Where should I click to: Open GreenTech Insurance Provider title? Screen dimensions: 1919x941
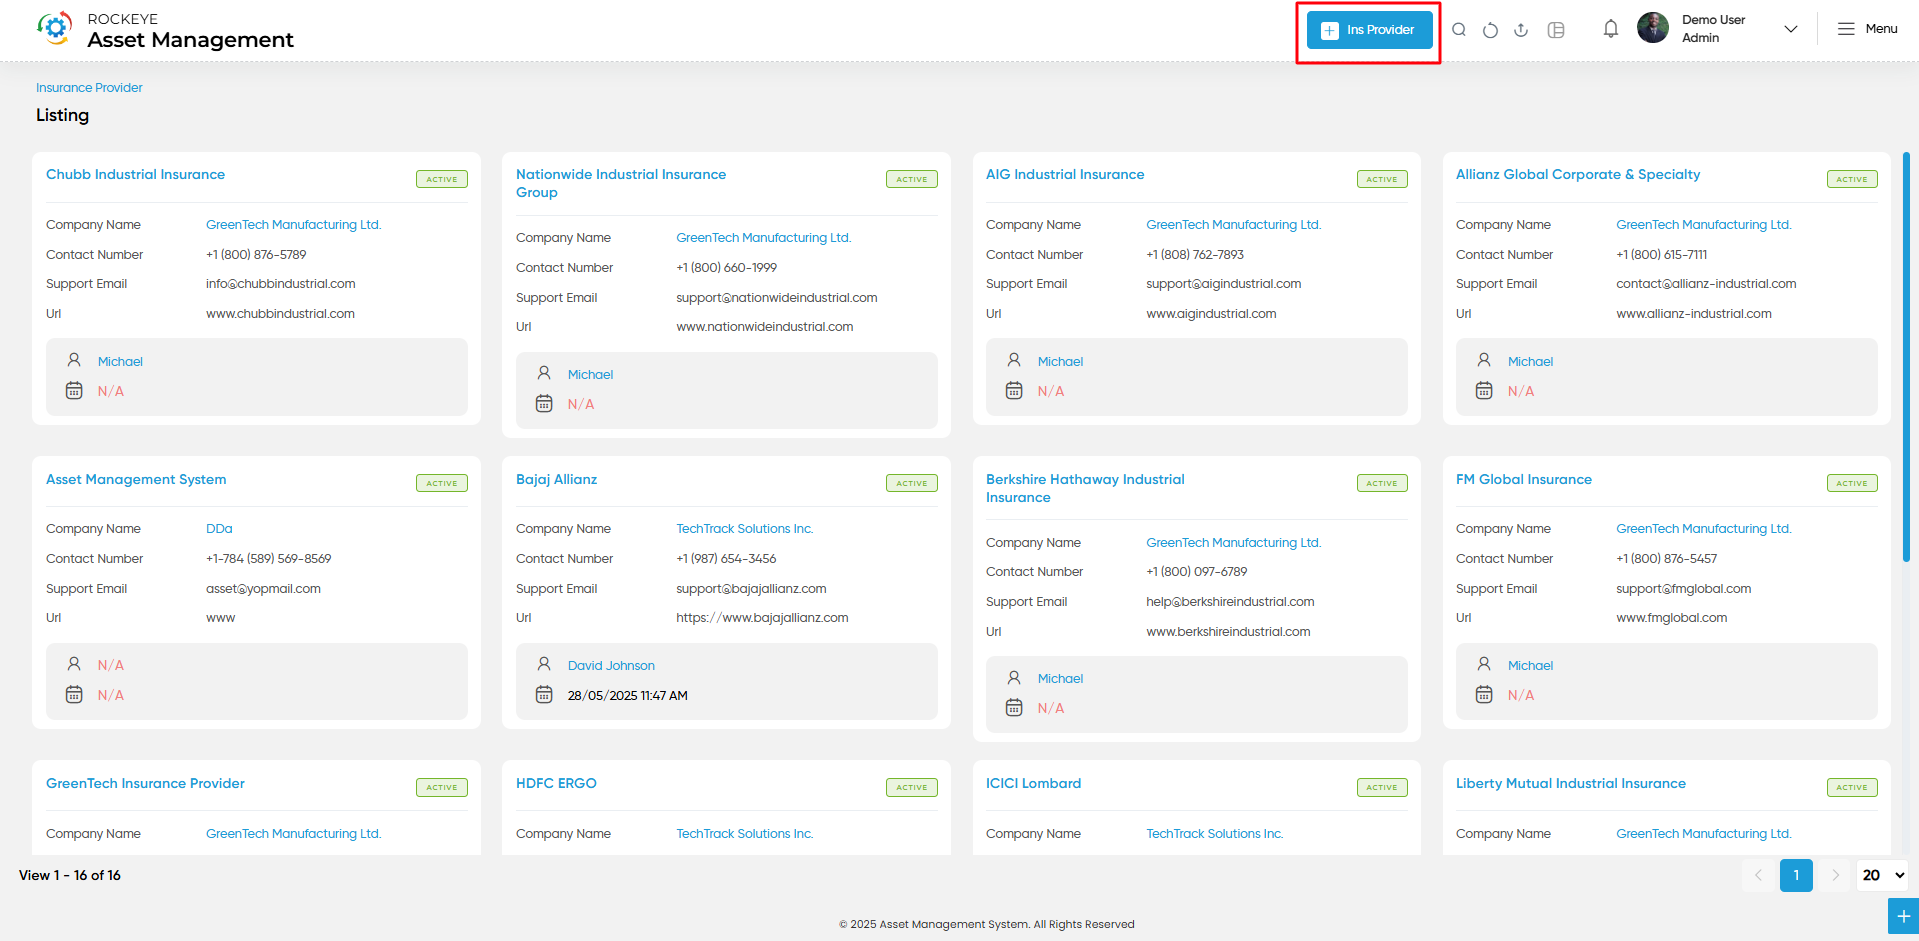(x=145, y=783)
